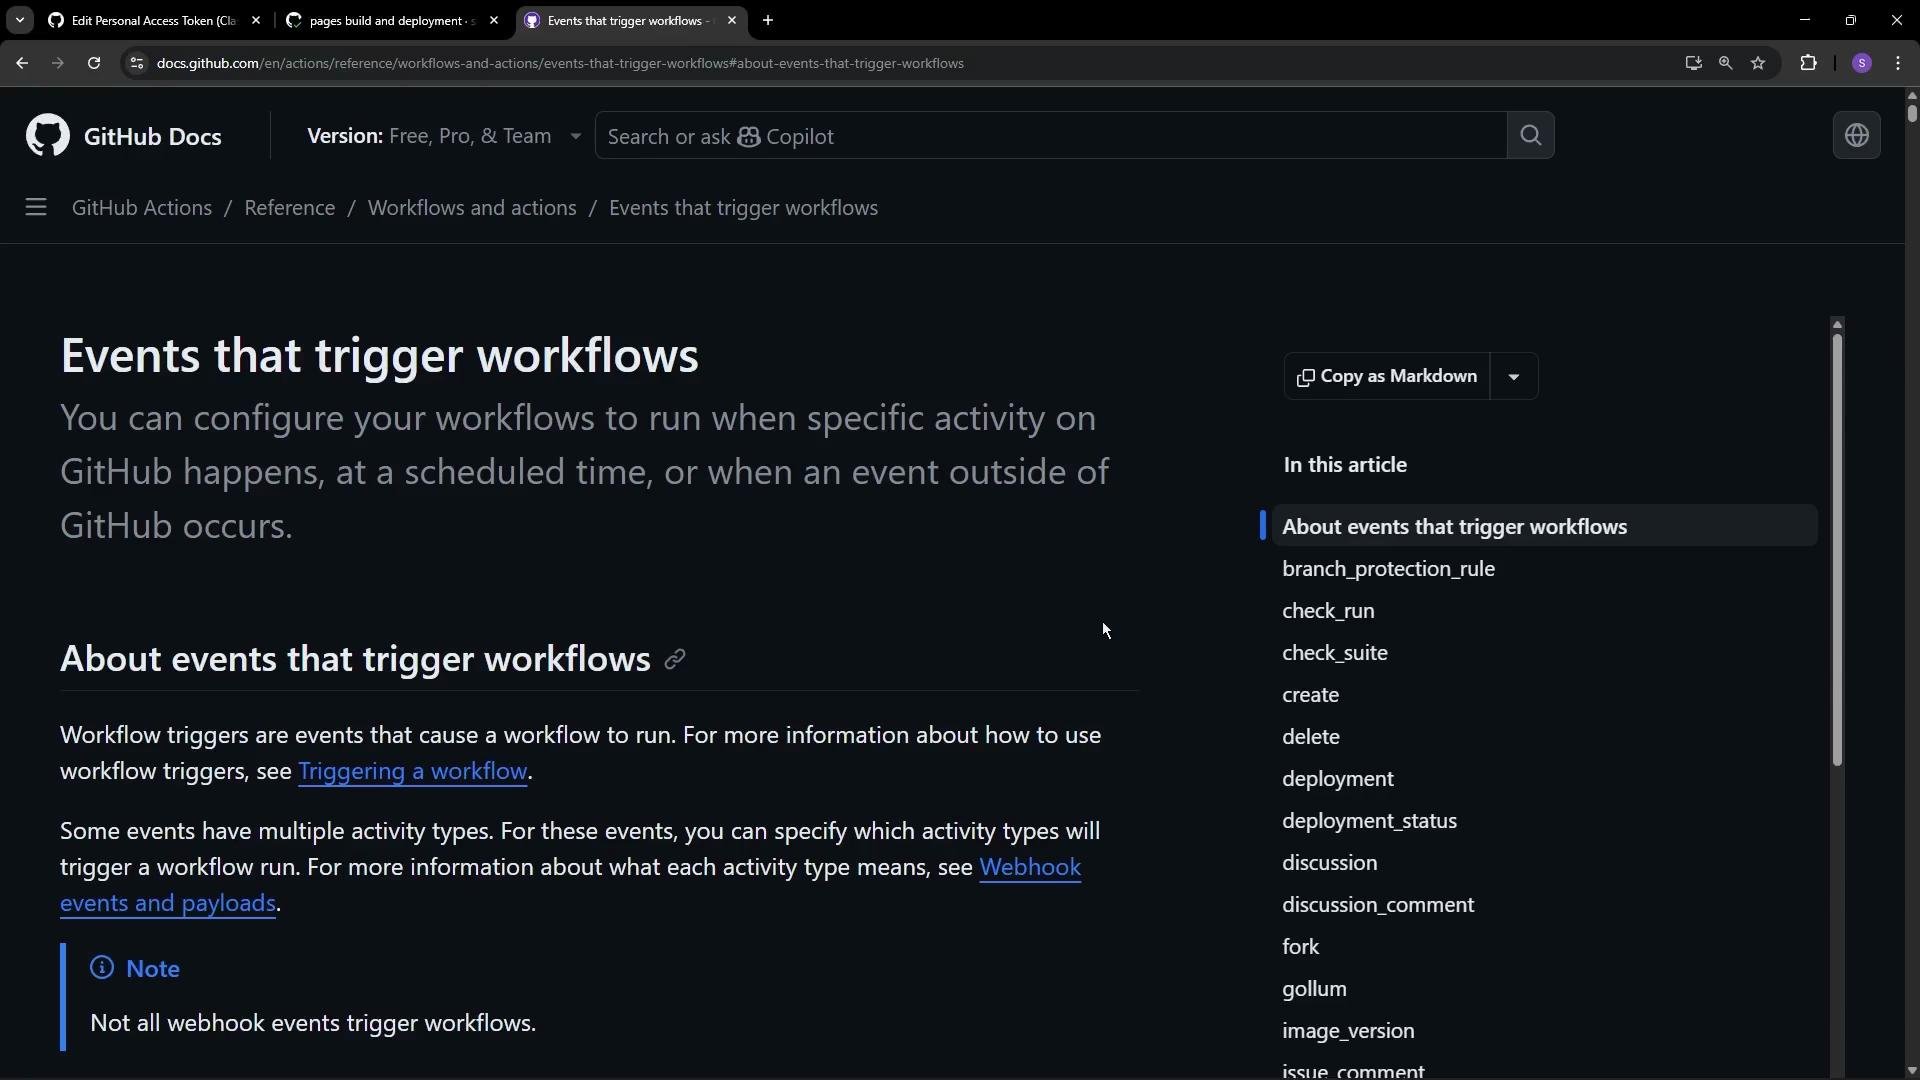Click the article list scroll-up arrow
Screen dimensions: 1920x1080
pos(1837,325)
